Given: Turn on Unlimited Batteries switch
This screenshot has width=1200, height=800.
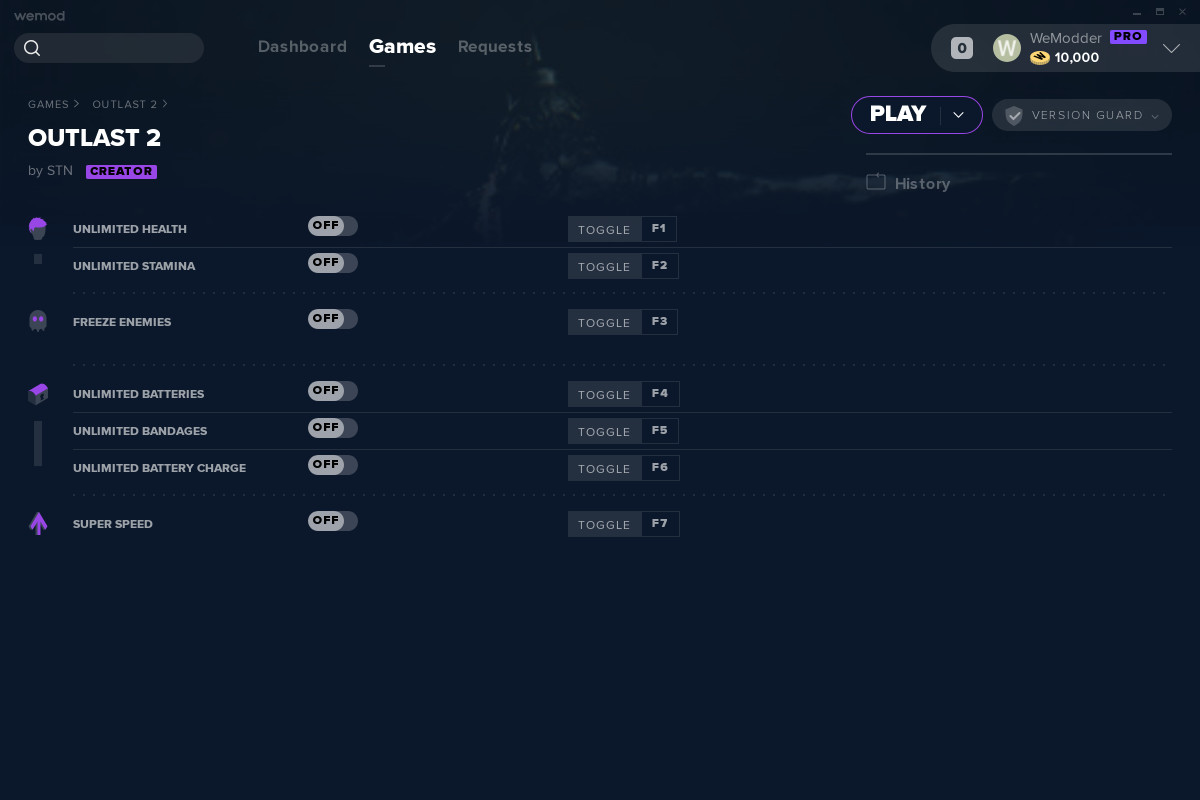Looking at the screenshot, I should 332,390.
